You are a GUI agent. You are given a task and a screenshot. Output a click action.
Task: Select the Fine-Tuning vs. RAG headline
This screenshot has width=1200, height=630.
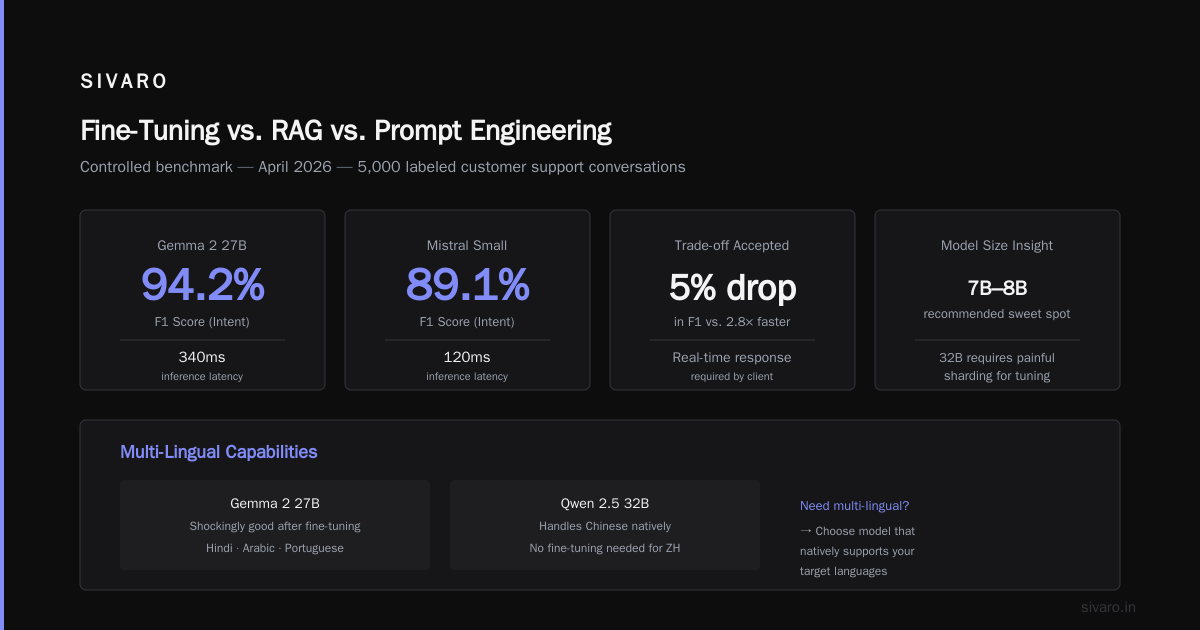coord(346,130)
